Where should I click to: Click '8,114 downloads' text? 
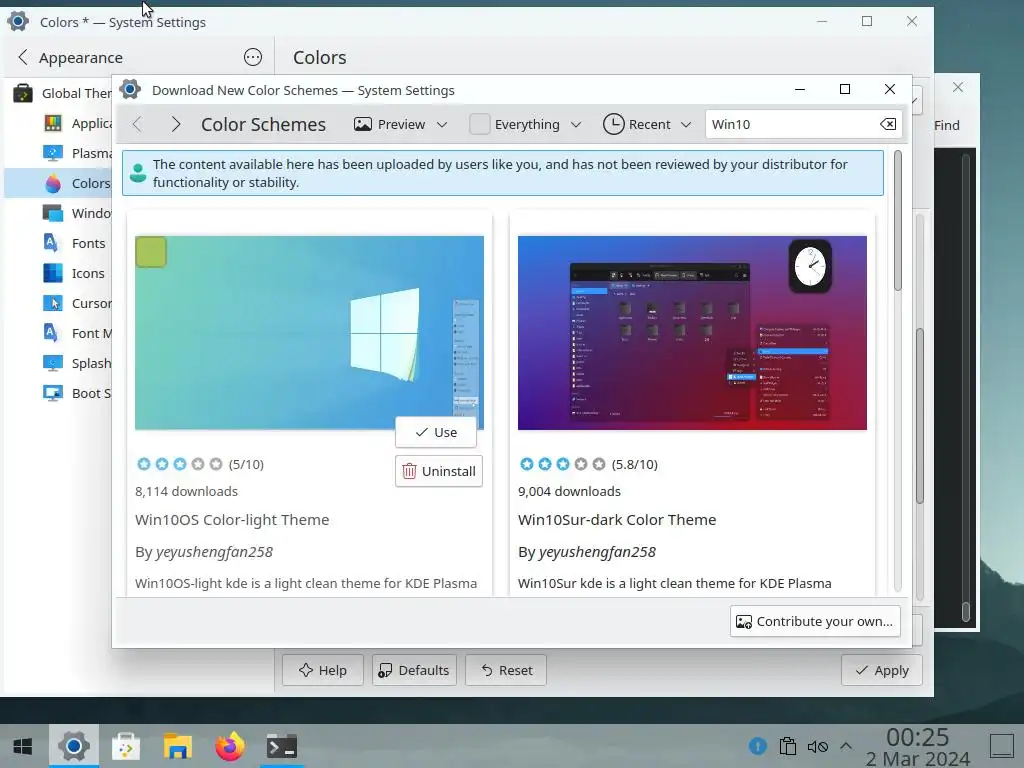click(x=186, y=491)
